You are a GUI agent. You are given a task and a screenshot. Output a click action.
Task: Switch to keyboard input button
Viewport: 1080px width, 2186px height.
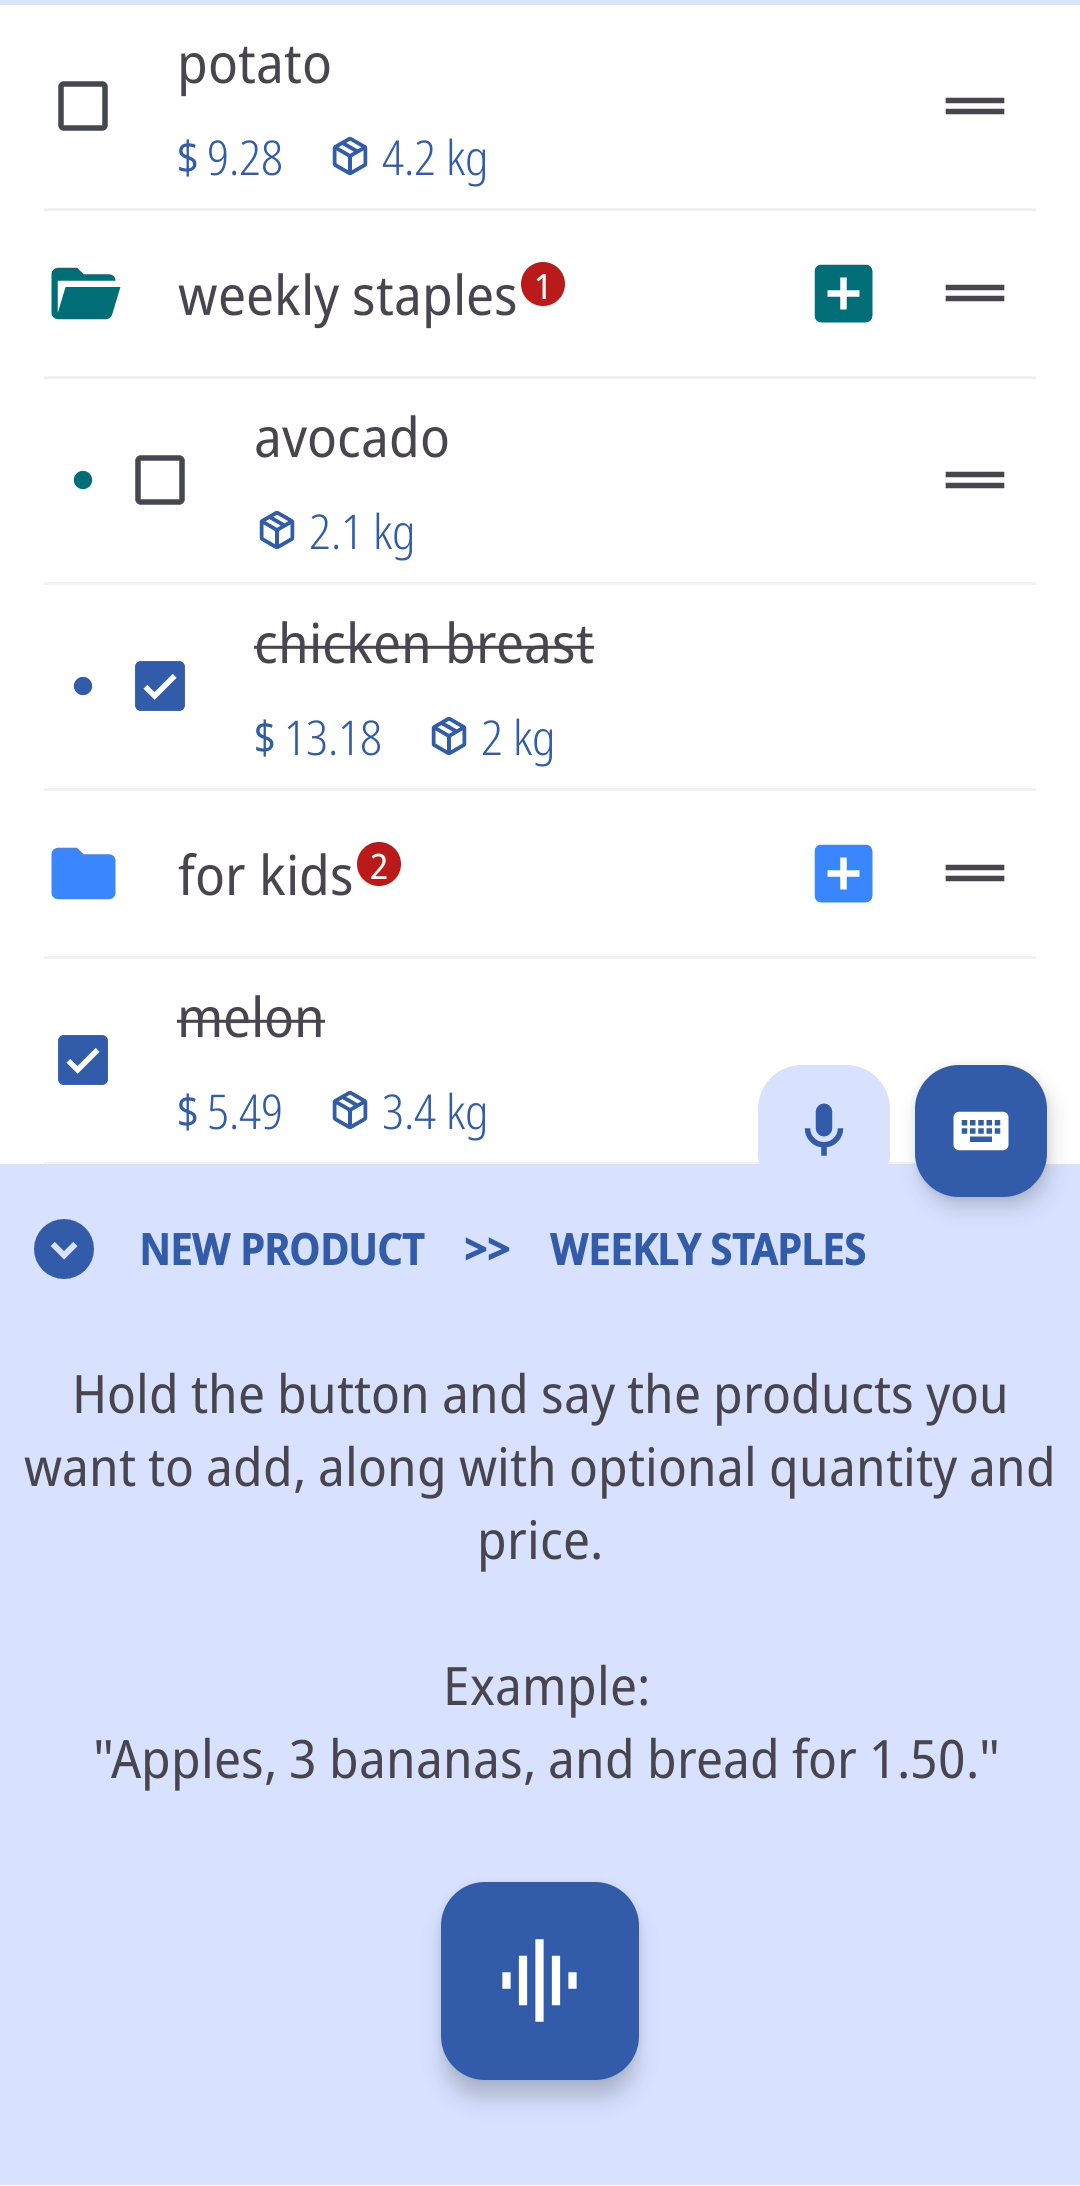(980, 1130)
